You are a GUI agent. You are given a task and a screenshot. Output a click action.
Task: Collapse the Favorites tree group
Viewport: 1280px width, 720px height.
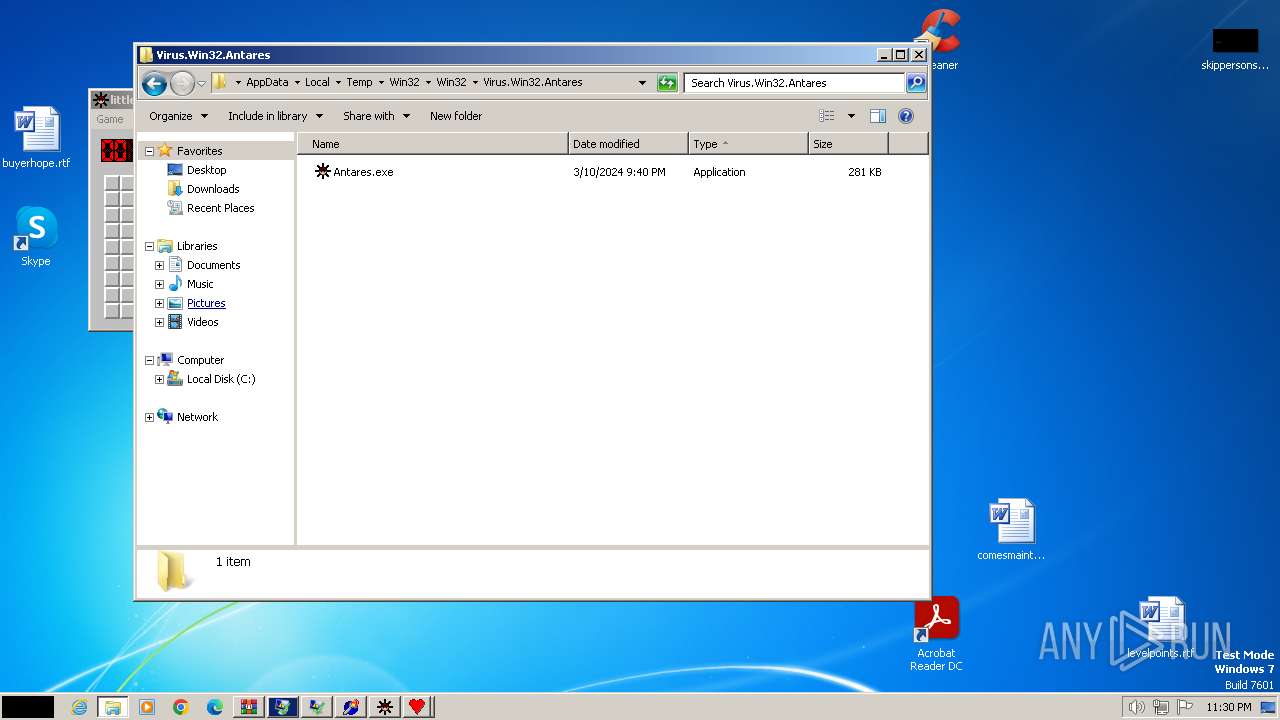coord(149,151)
